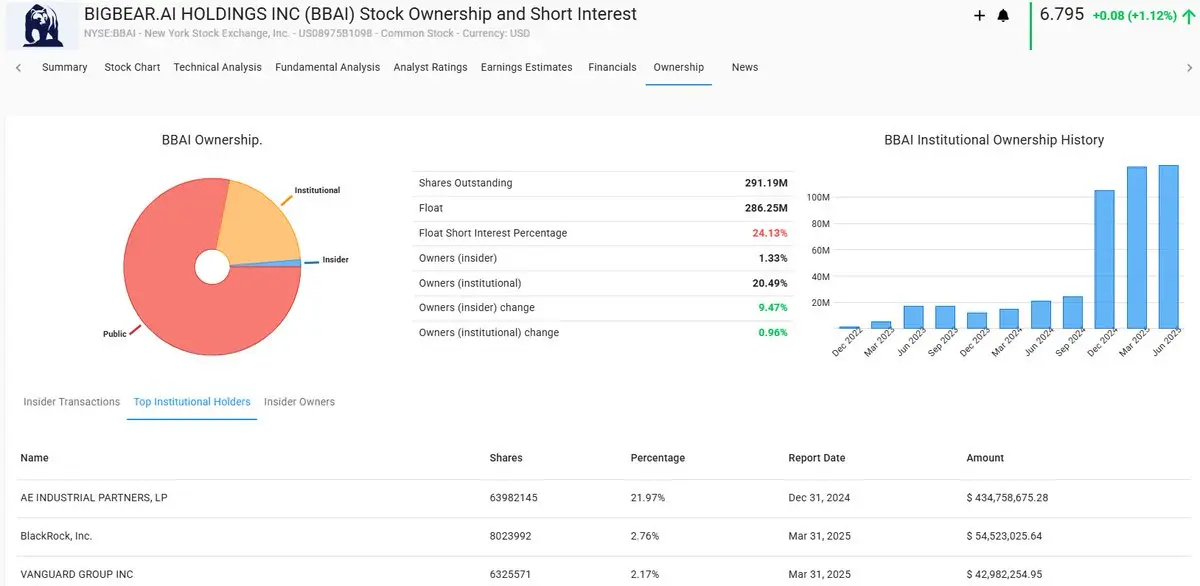Click the Jun 2023 bar in history chart
1200x586 pixels.
[x=913, y=317]
